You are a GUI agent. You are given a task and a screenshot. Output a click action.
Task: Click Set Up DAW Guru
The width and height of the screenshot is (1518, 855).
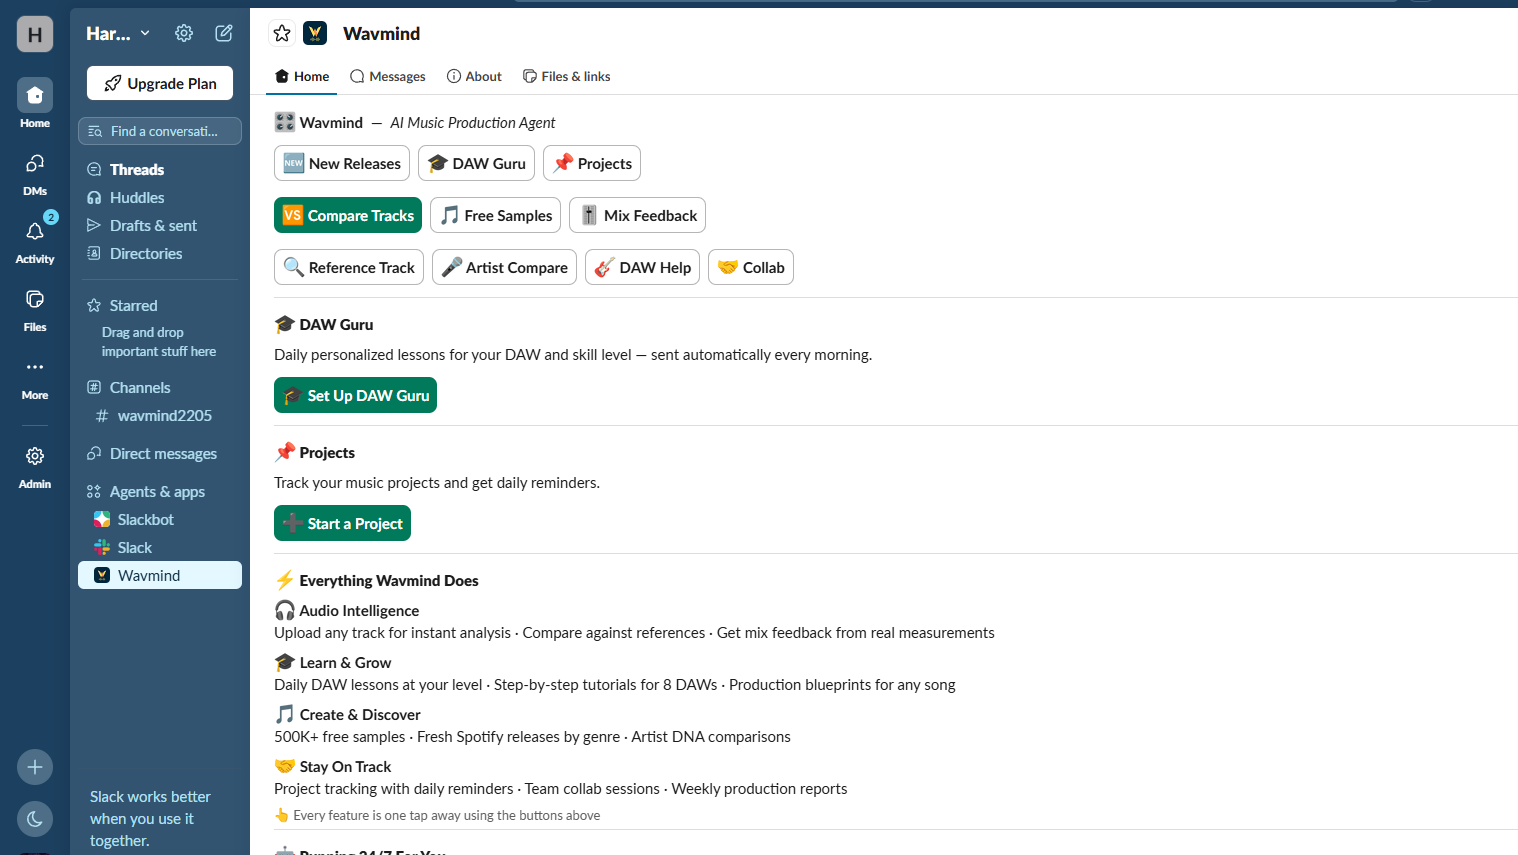coord(355,395)
